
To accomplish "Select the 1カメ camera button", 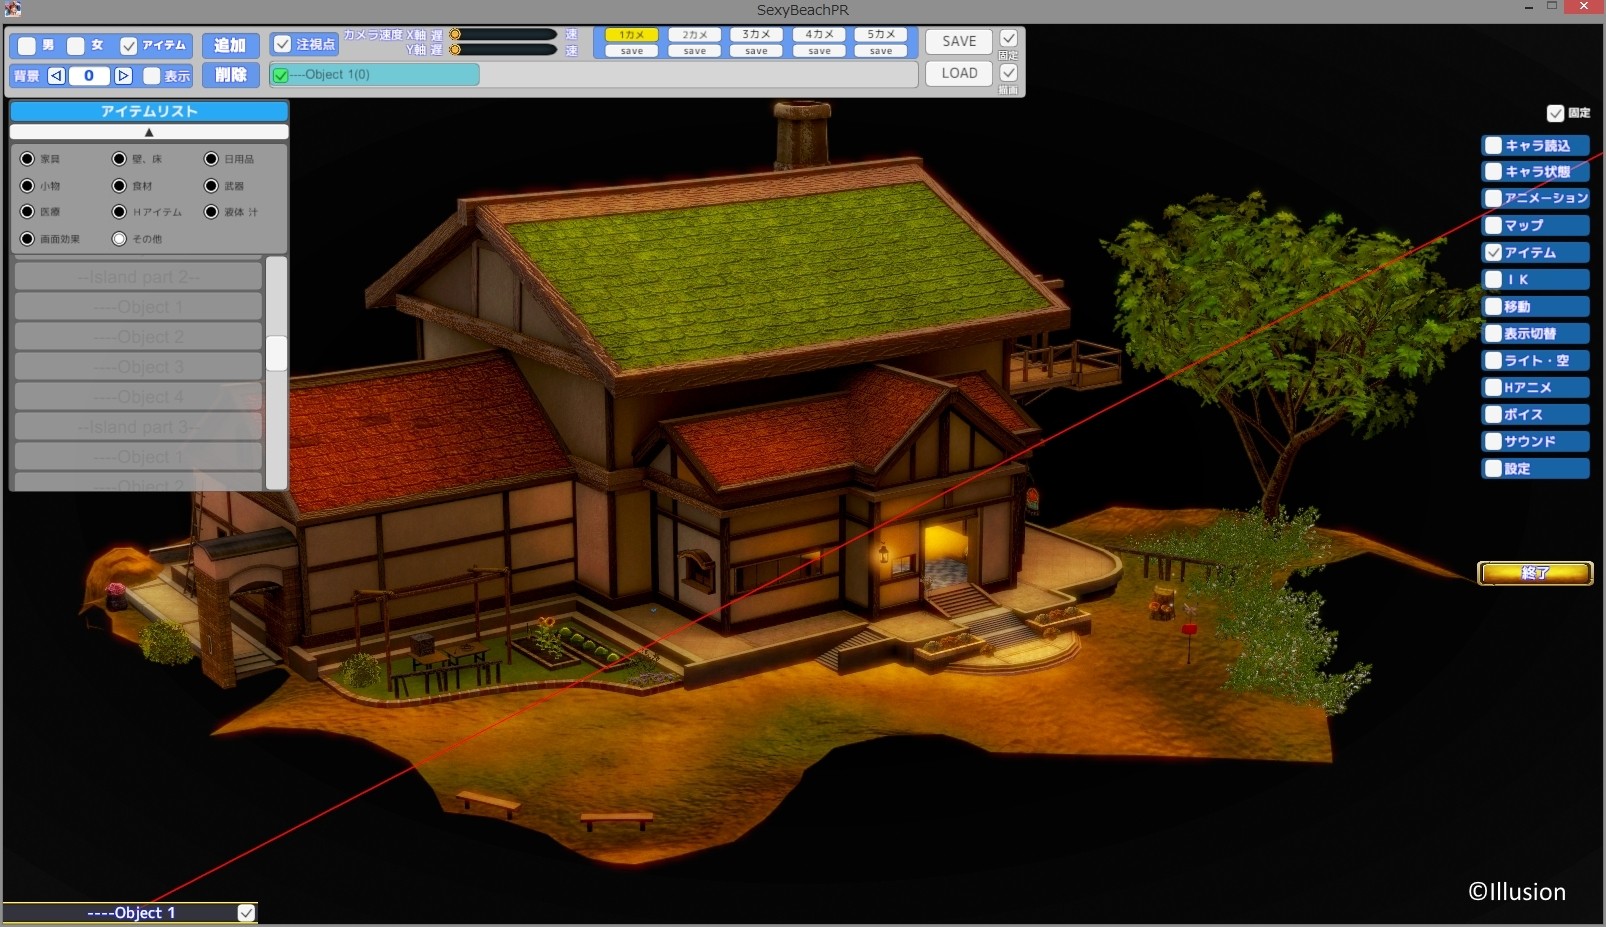I will pyautogui.click(x=632, y=34).
